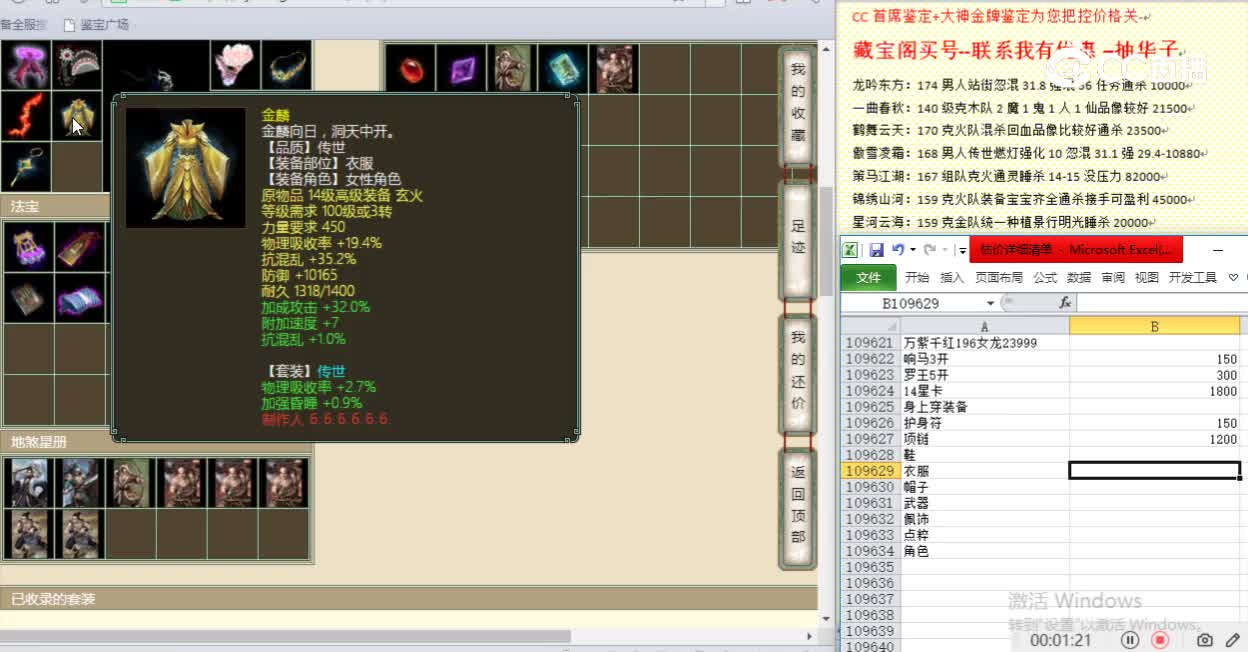1248x652 pixels.
Task: Open the first horseman star card
Action: tap(30, 483)
